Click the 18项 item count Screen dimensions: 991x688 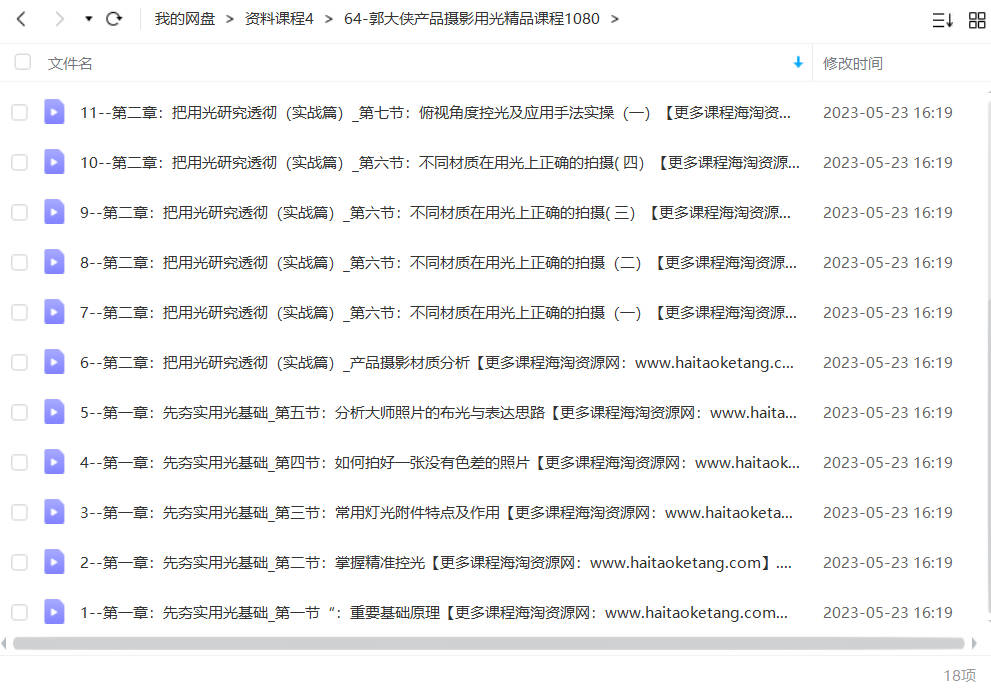(959, 675)
